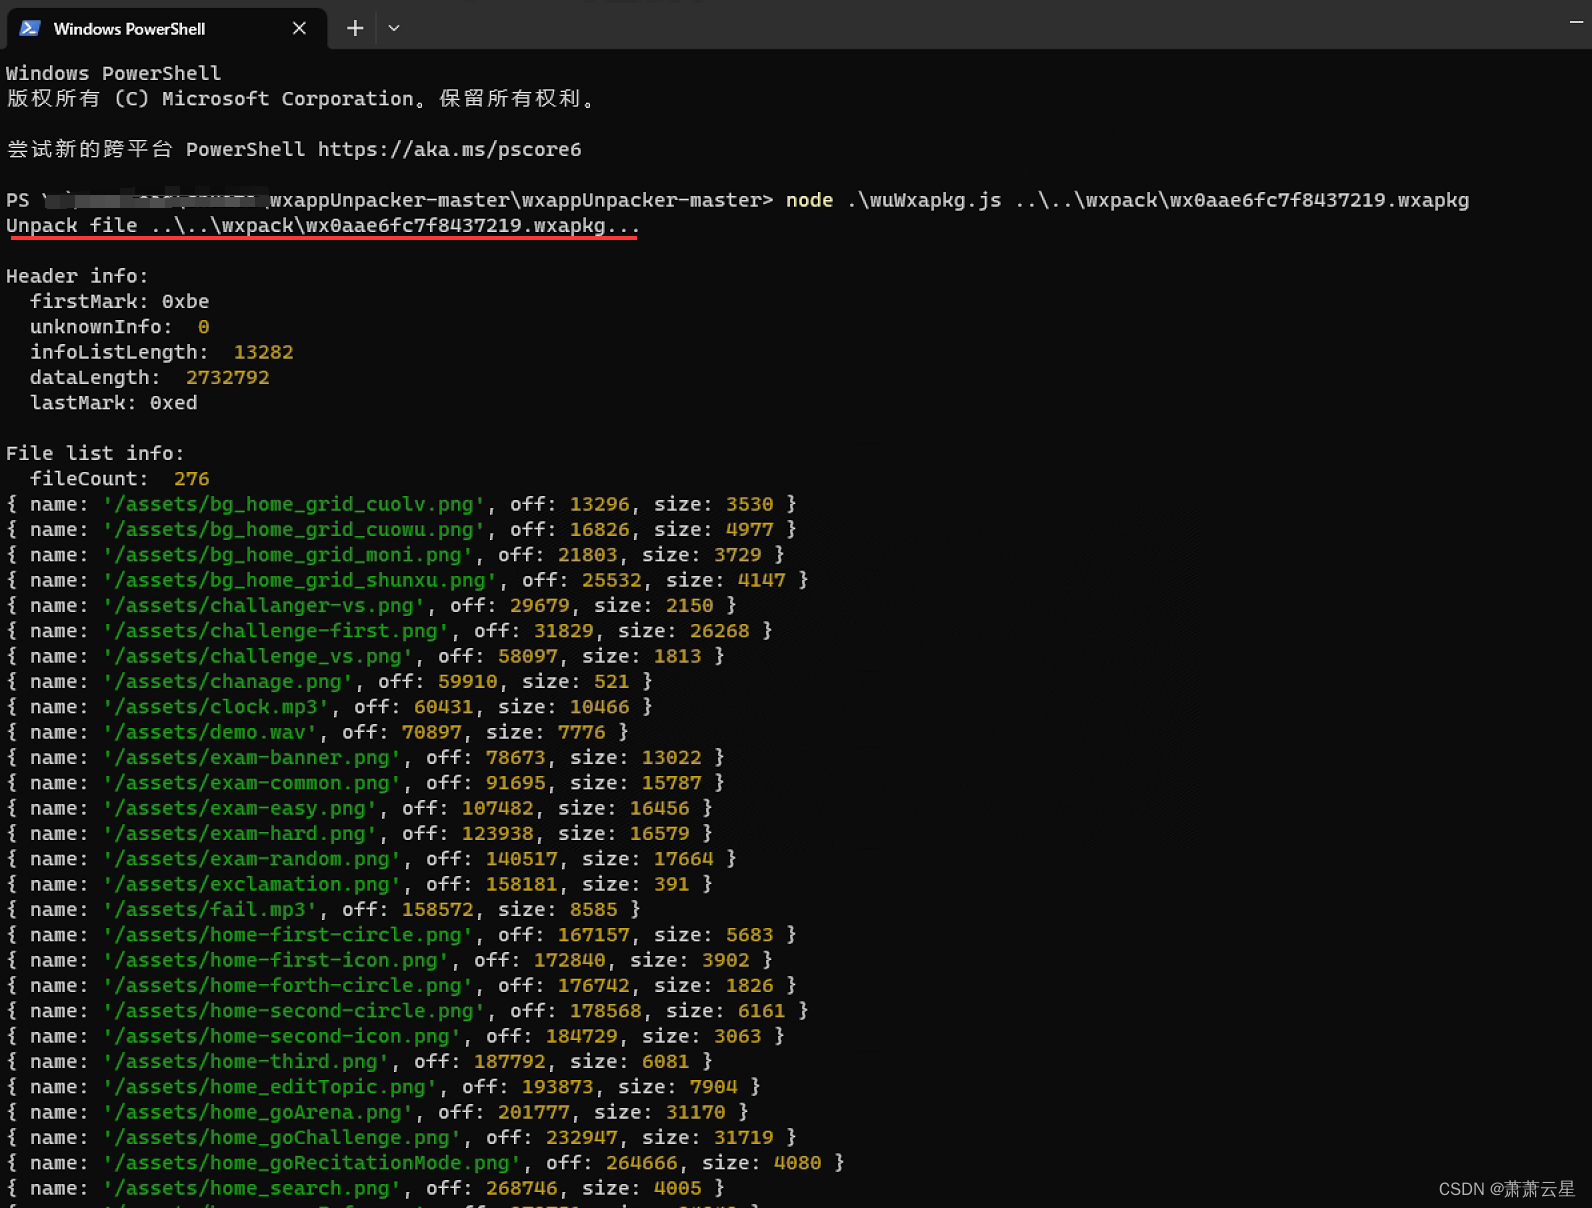Click the challenge_vs.png entry

pos(365,656)
